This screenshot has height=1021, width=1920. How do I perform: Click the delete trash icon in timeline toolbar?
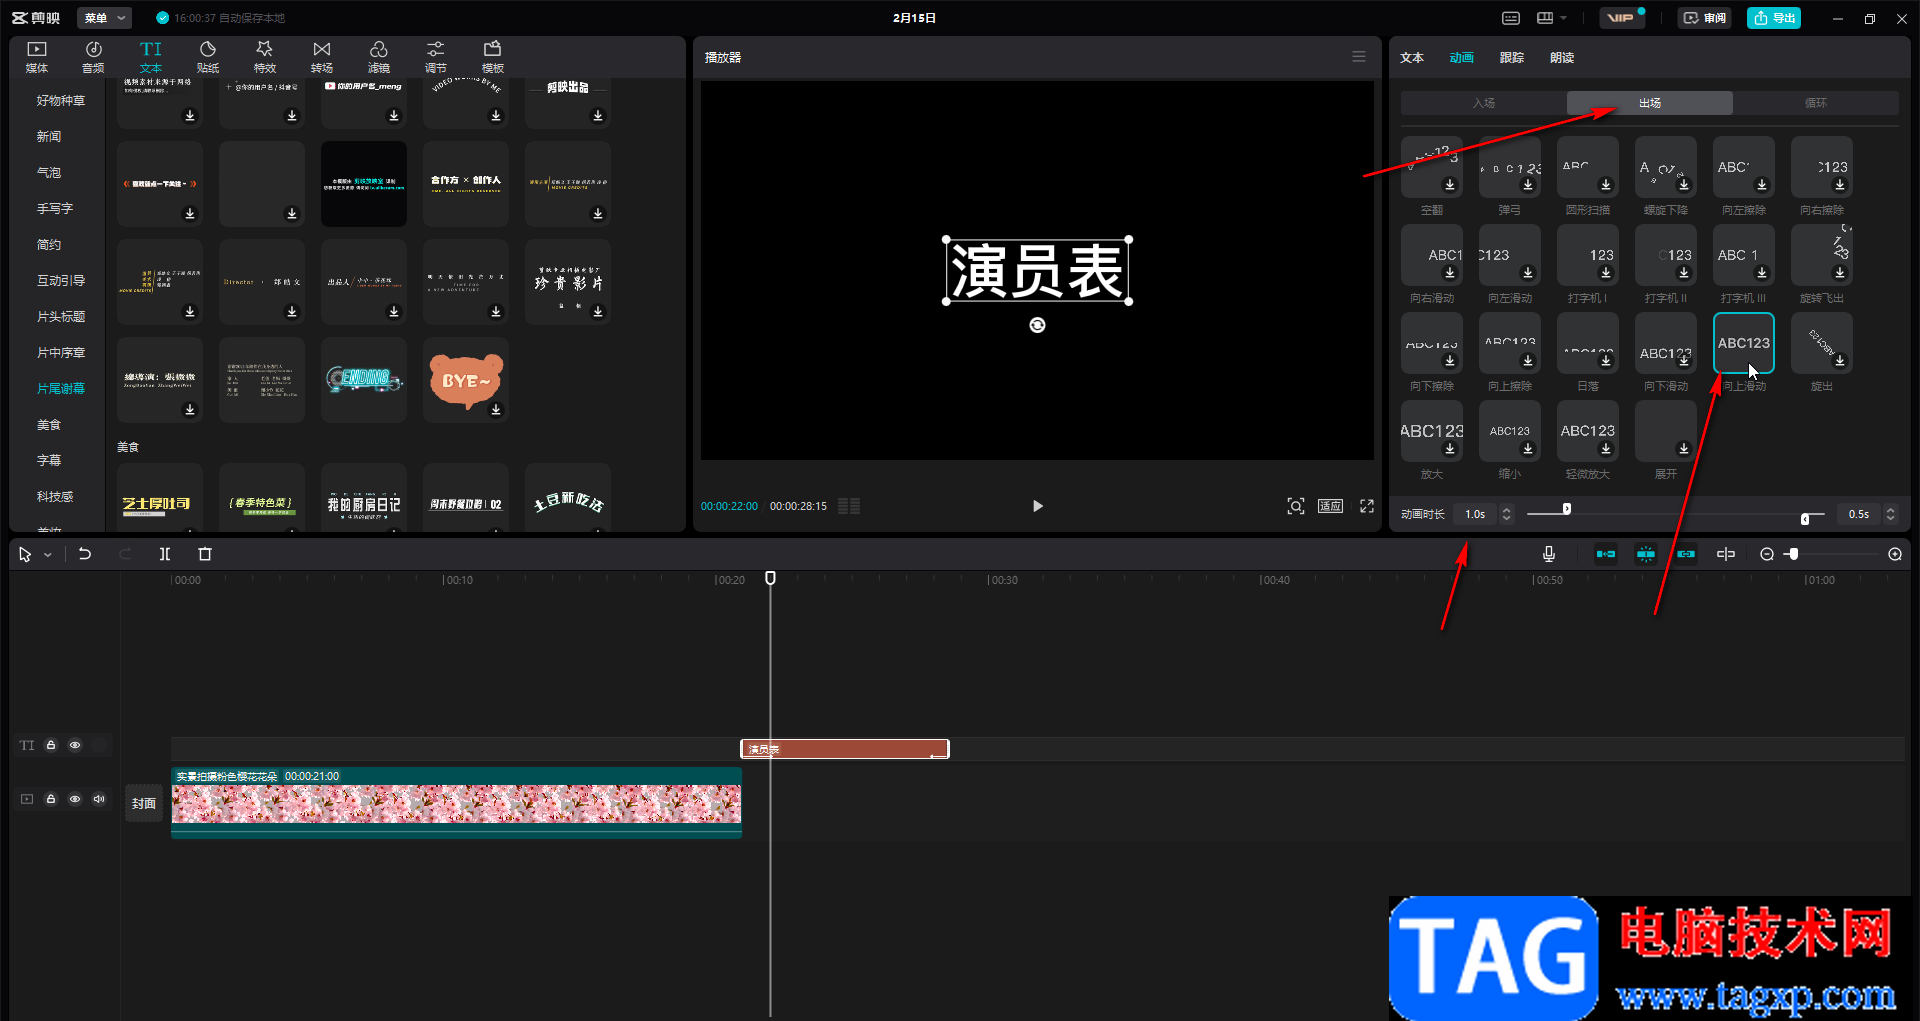[205, 554]
